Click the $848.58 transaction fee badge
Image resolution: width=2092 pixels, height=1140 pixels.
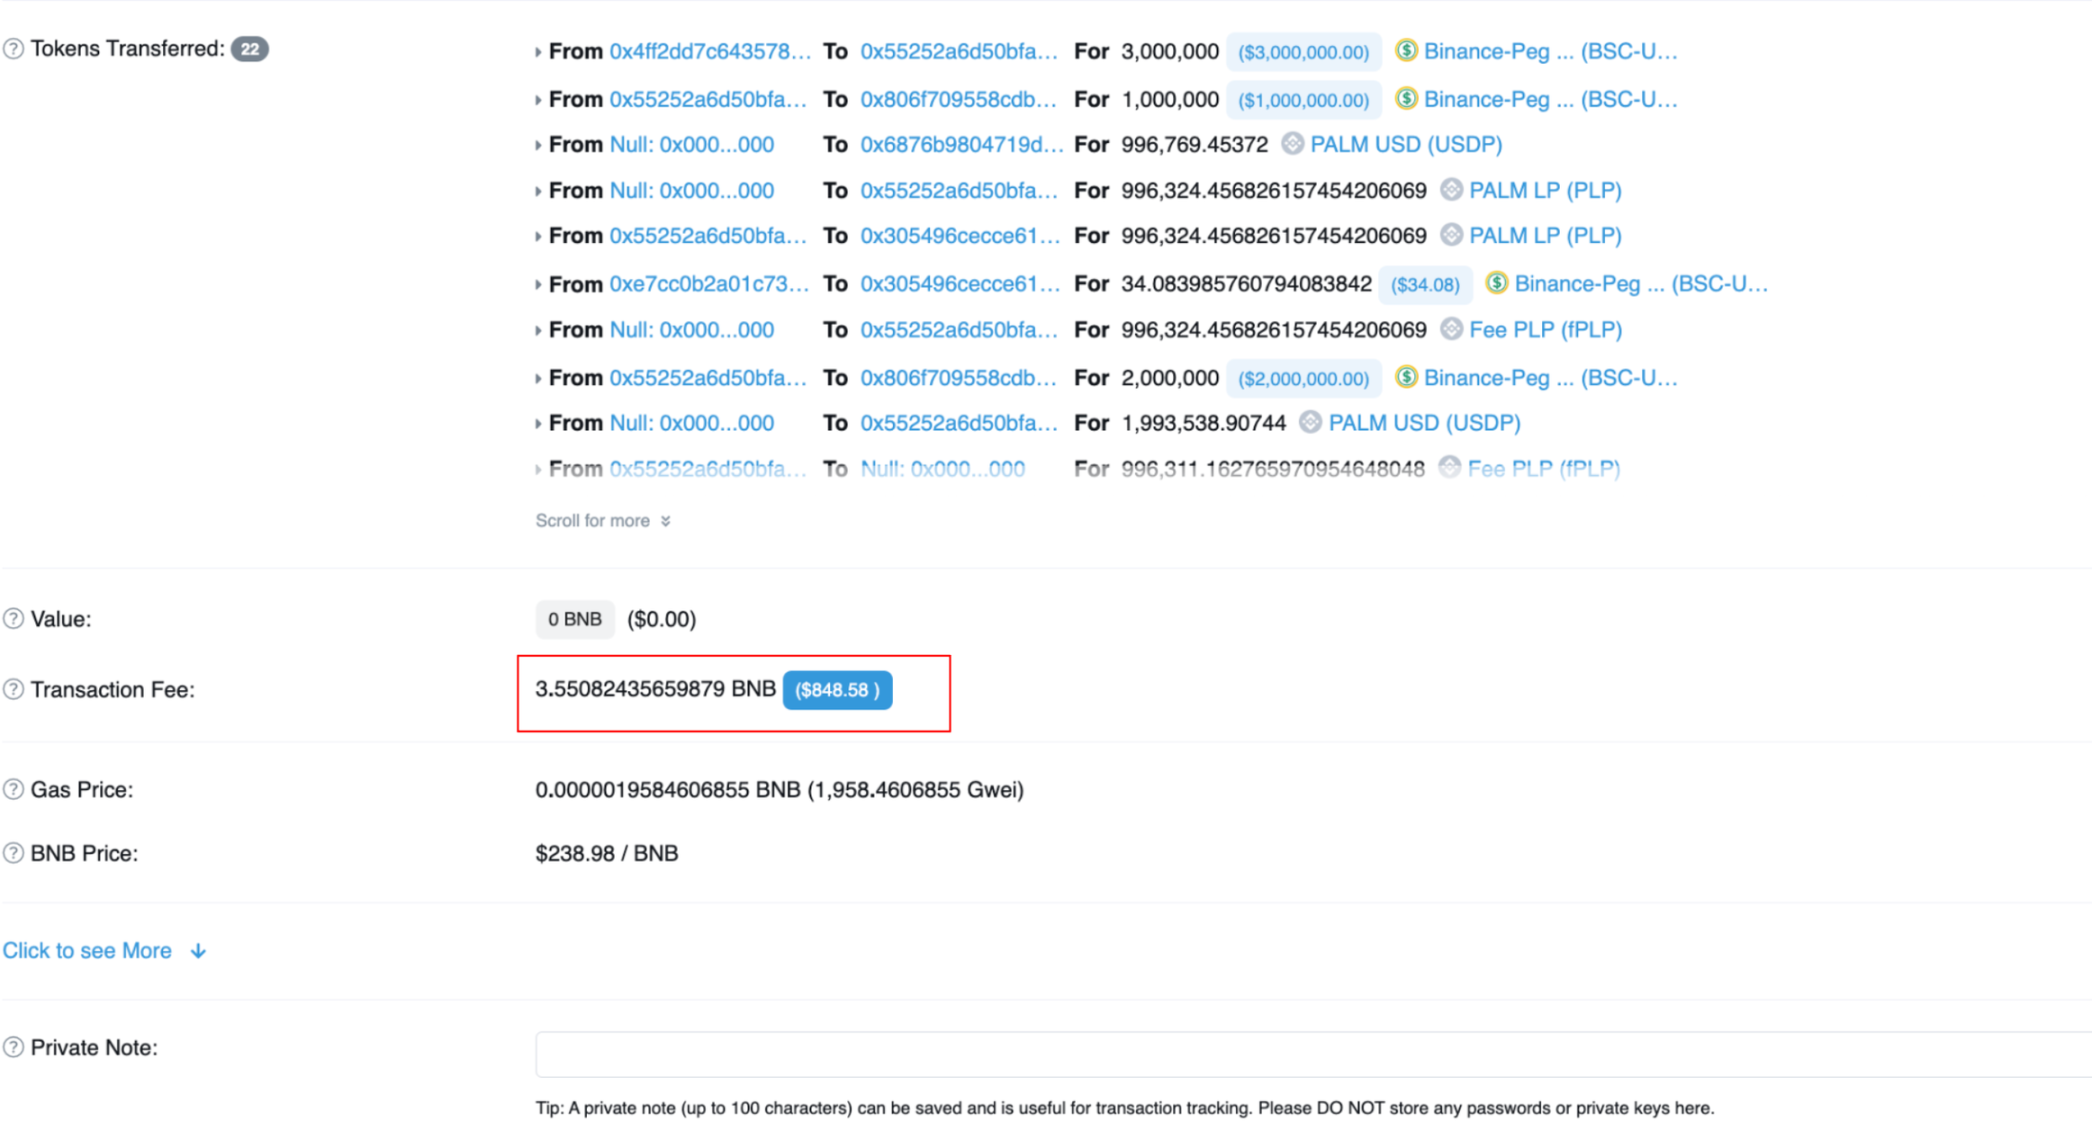pyautogui.click(x=837, y=690)
